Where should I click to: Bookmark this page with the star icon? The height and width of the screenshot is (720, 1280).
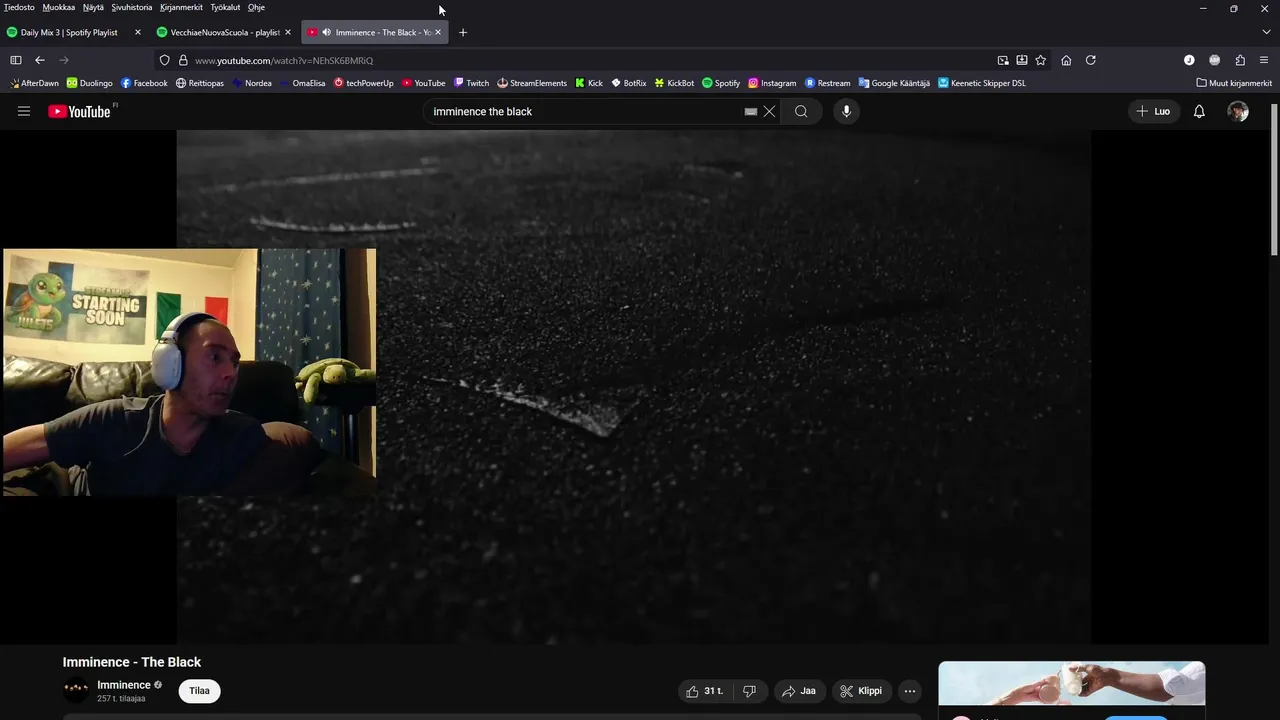(1040, 60)
